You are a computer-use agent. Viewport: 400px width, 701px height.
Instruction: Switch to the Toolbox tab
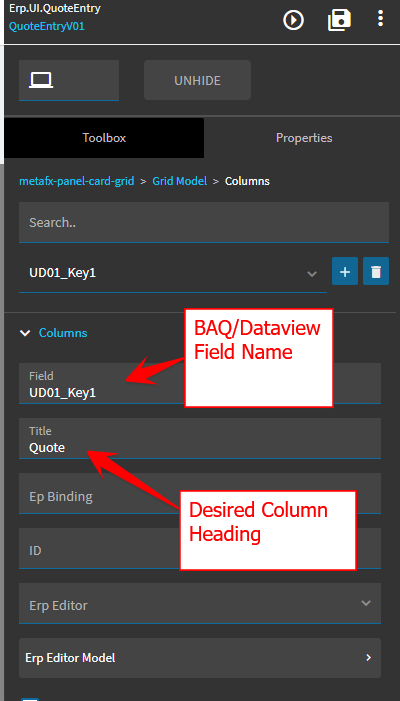click(x=104, y=138)
